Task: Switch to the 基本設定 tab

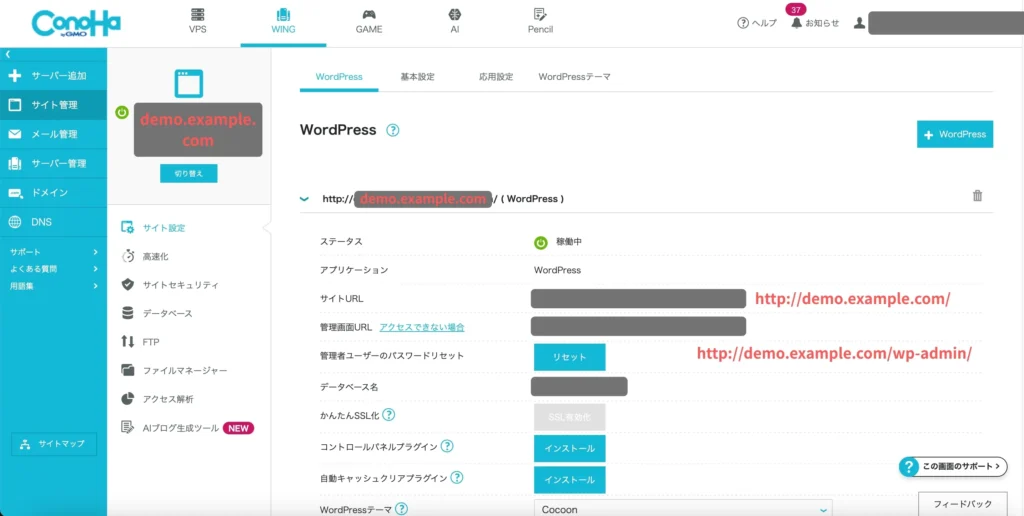Action: (417, 76)
